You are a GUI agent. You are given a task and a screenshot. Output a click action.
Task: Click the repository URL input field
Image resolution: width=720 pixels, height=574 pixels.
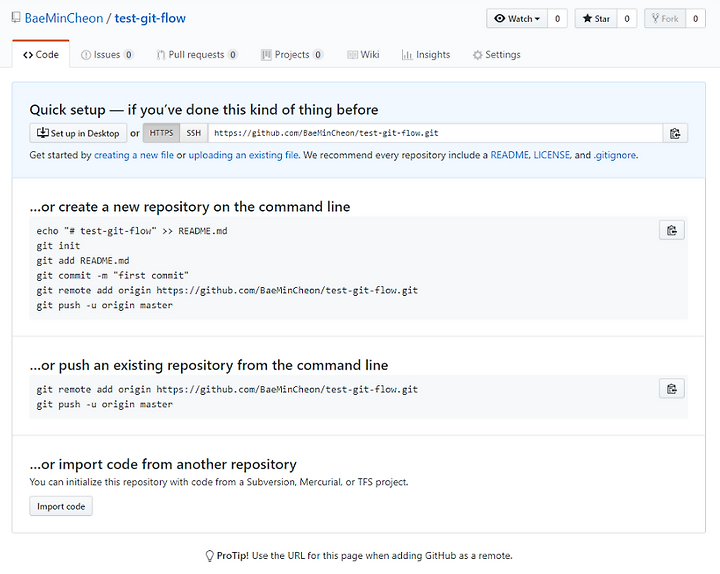tap(435, 133)
